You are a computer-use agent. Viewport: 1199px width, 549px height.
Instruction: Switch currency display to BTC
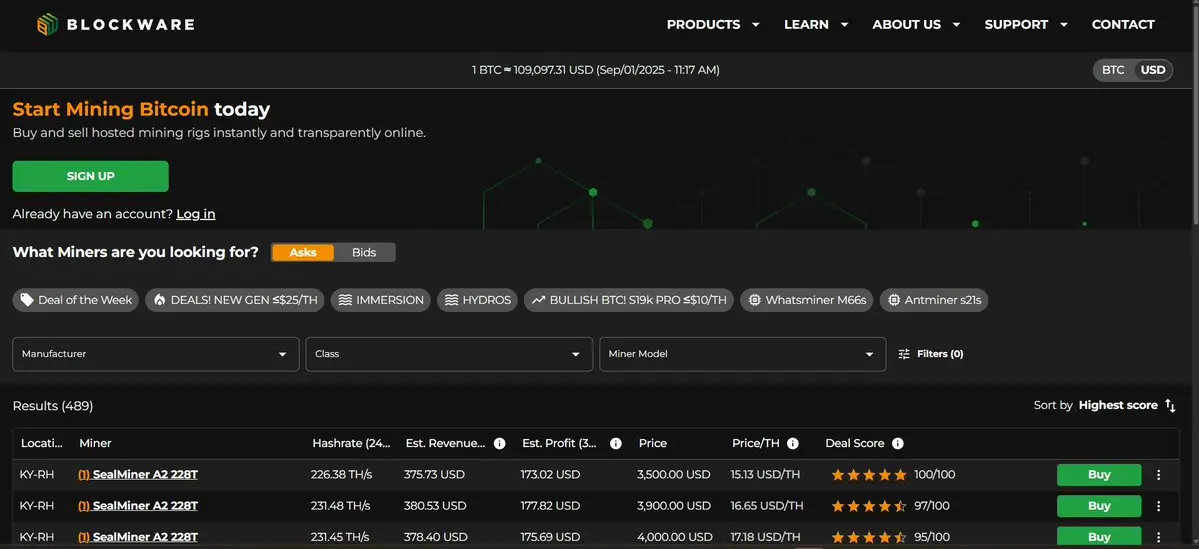click(x=1113, y=70)
